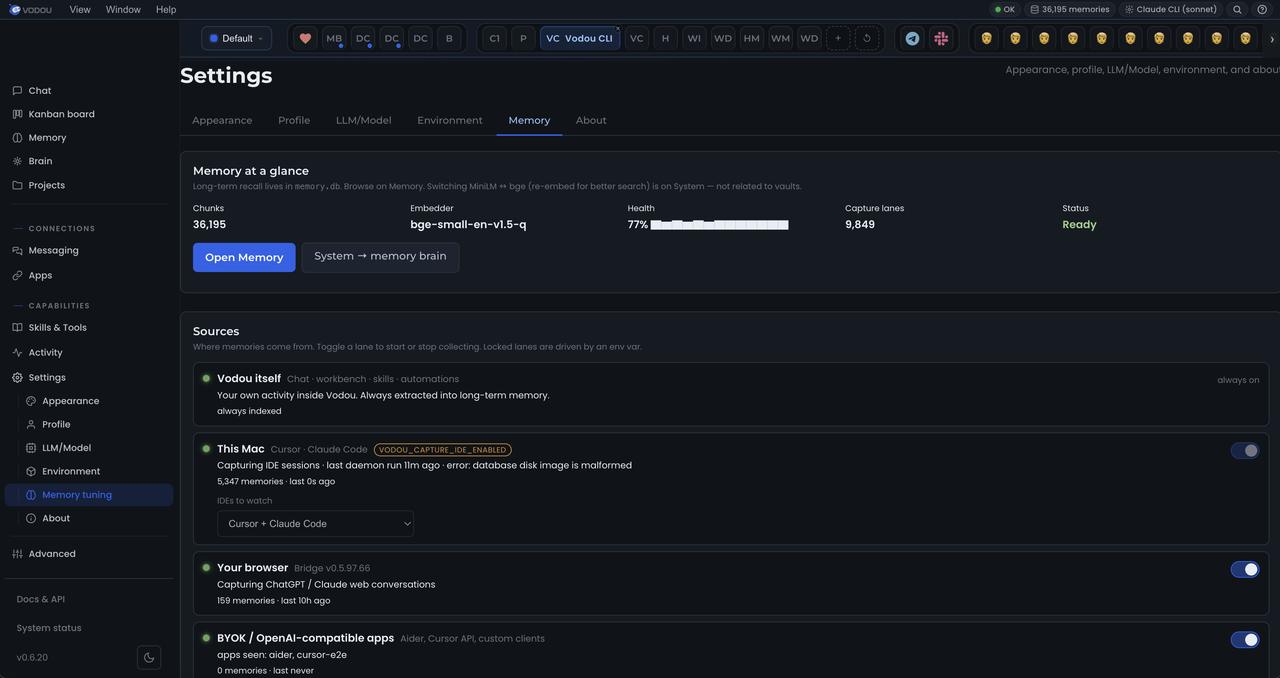
Task: Open the Window menu
Action: point(123,9)
